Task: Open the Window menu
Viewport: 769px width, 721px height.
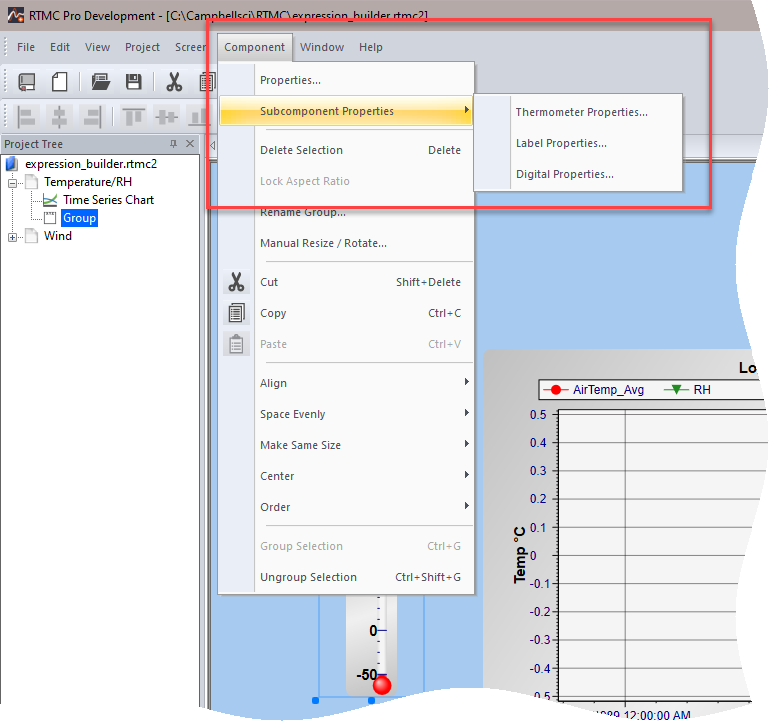Action: pyautogui.click(x=322, y=47)
